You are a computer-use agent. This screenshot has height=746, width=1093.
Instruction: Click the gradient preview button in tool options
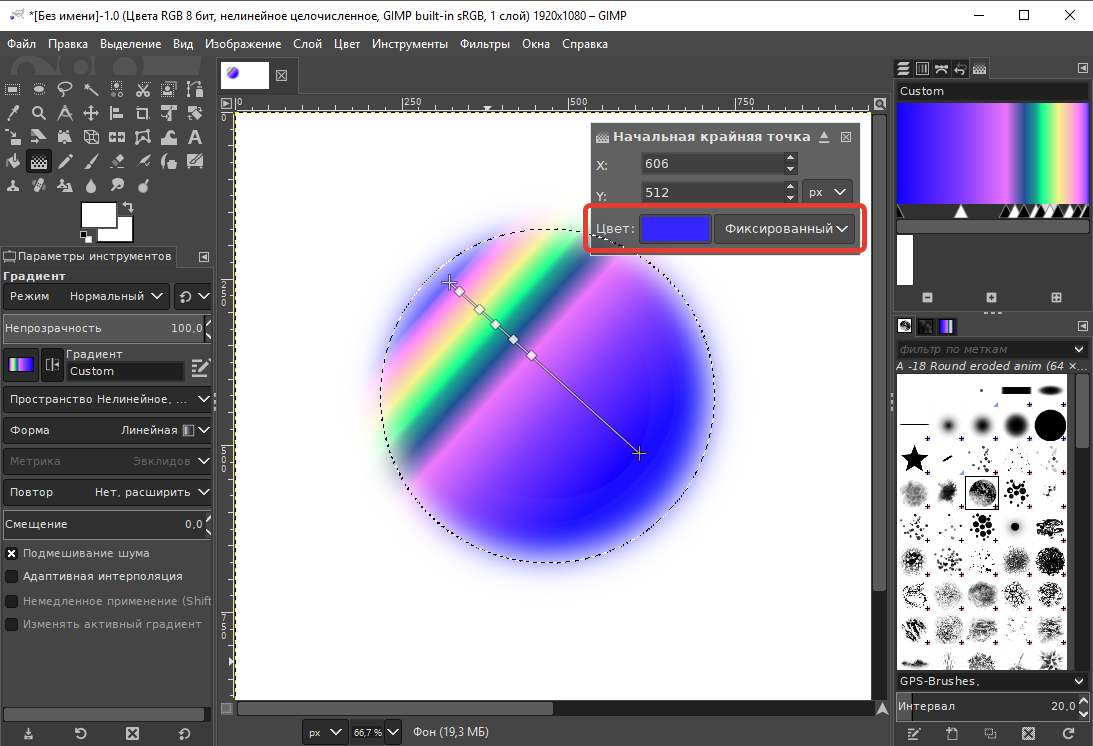[x=20, y=365]
